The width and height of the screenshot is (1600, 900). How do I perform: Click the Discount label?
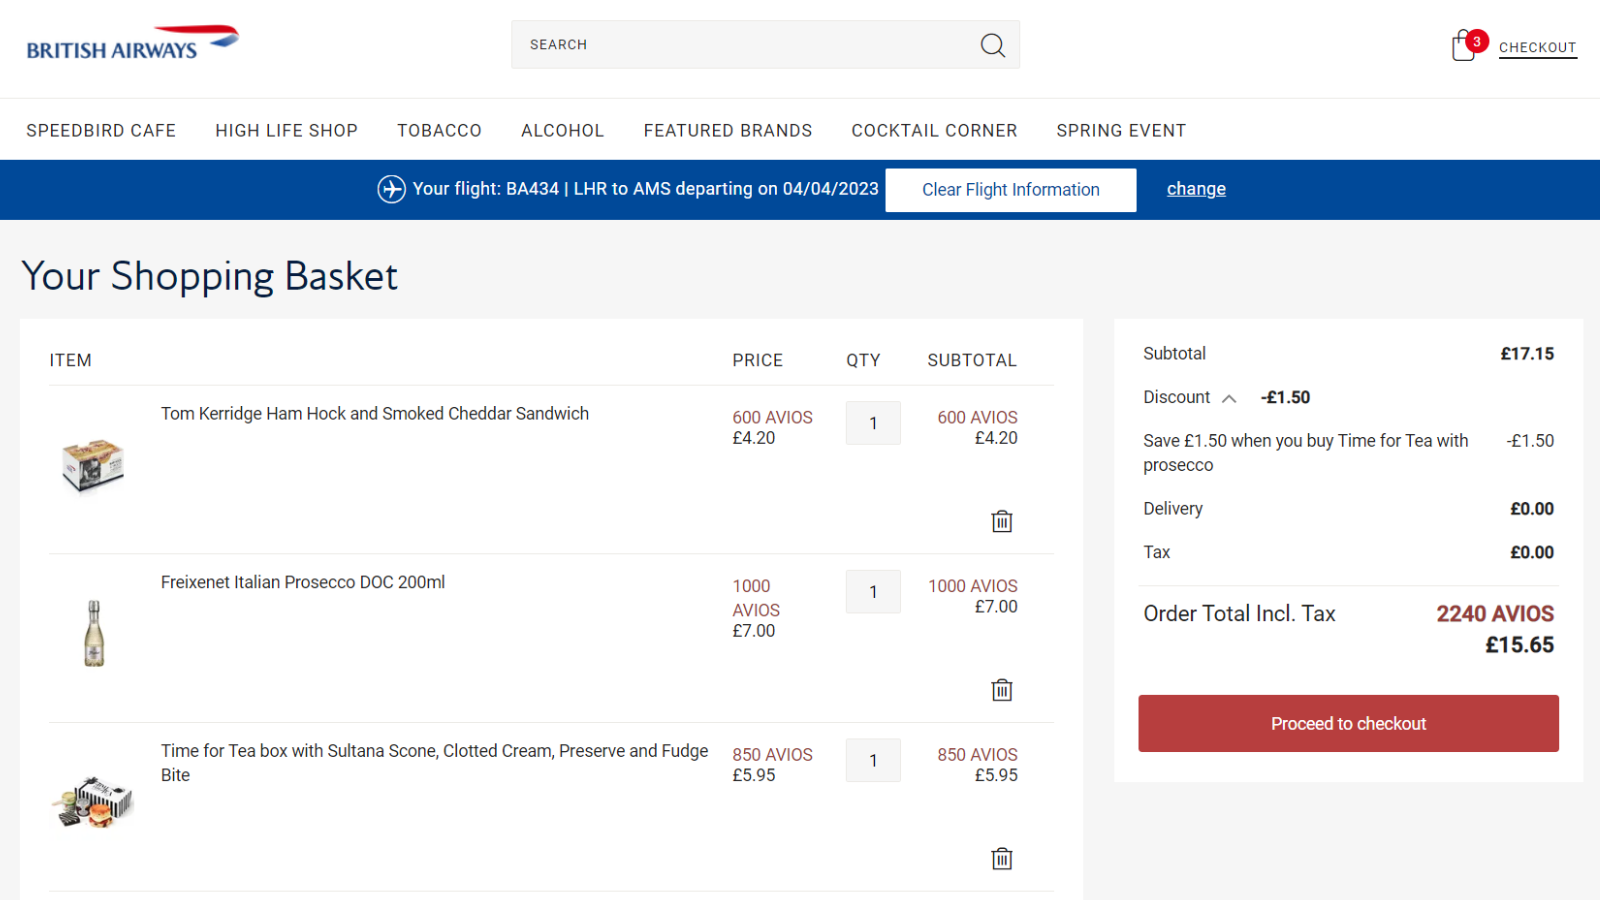pyautogui.click(x=1177, y=397)
